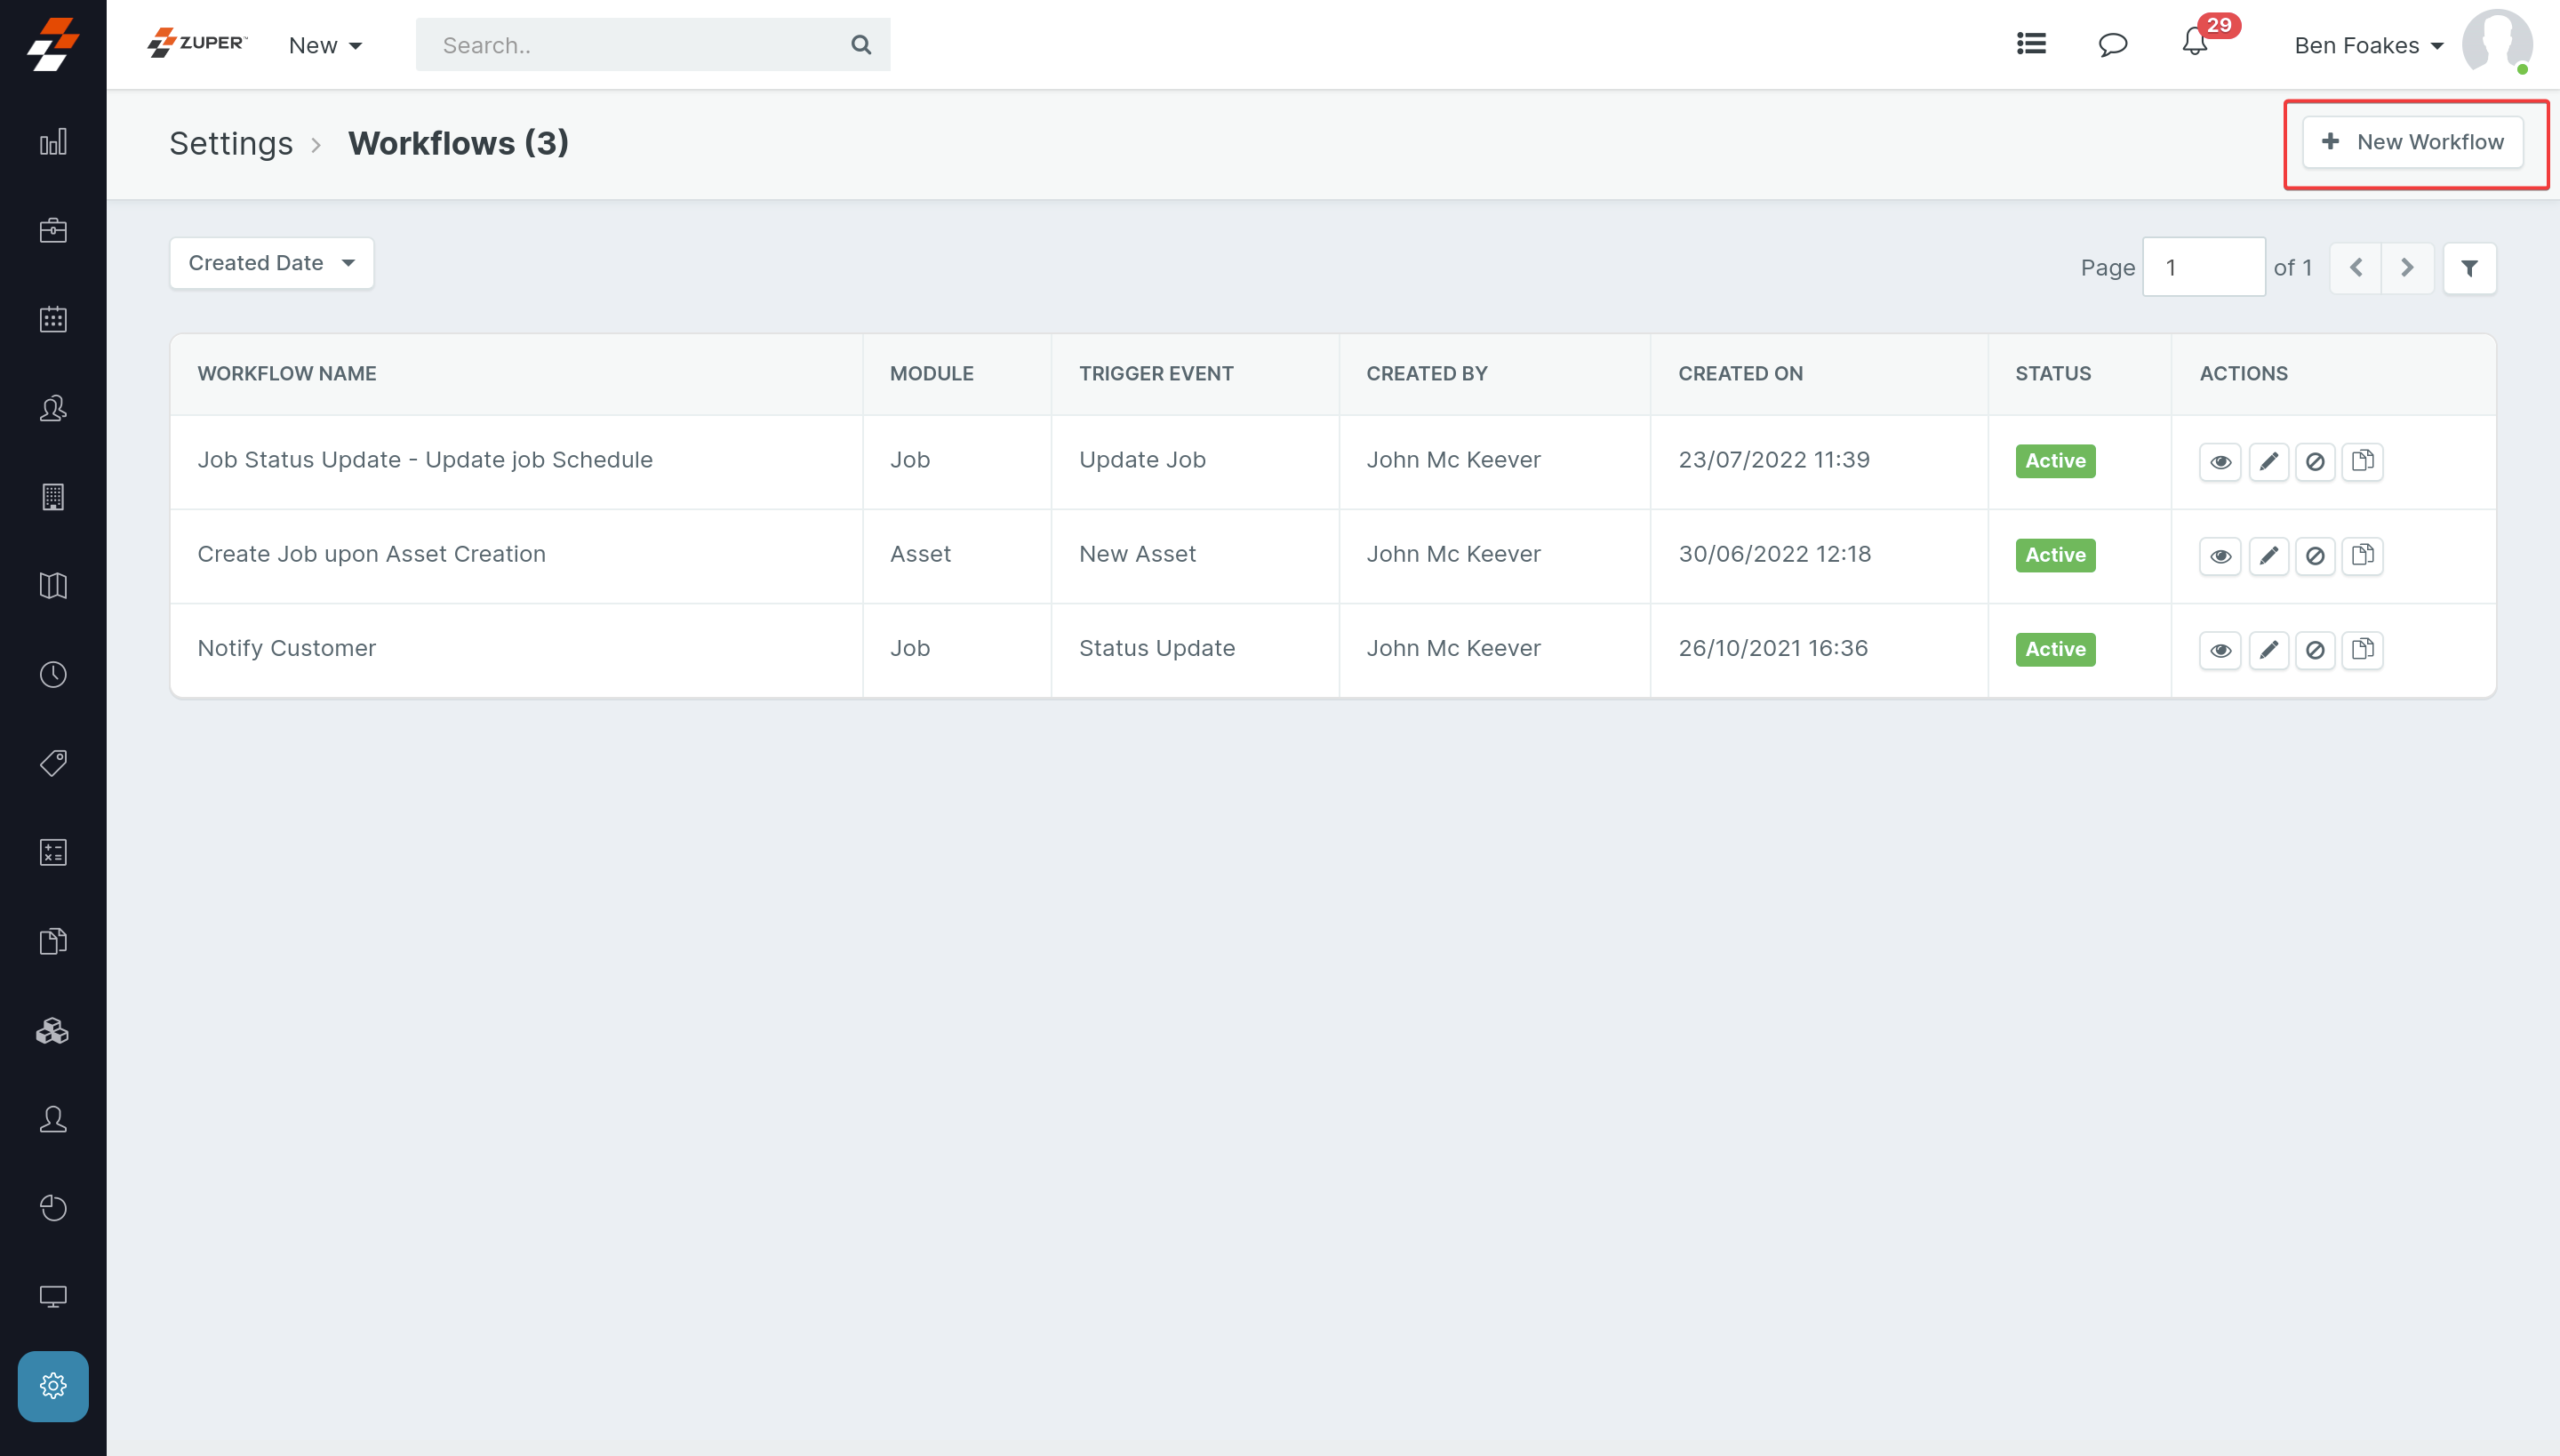This screenshot has width=2560, height=1456.
Task: Edit the Notify Customer workflow with pencil
Action: point(2268,650)
